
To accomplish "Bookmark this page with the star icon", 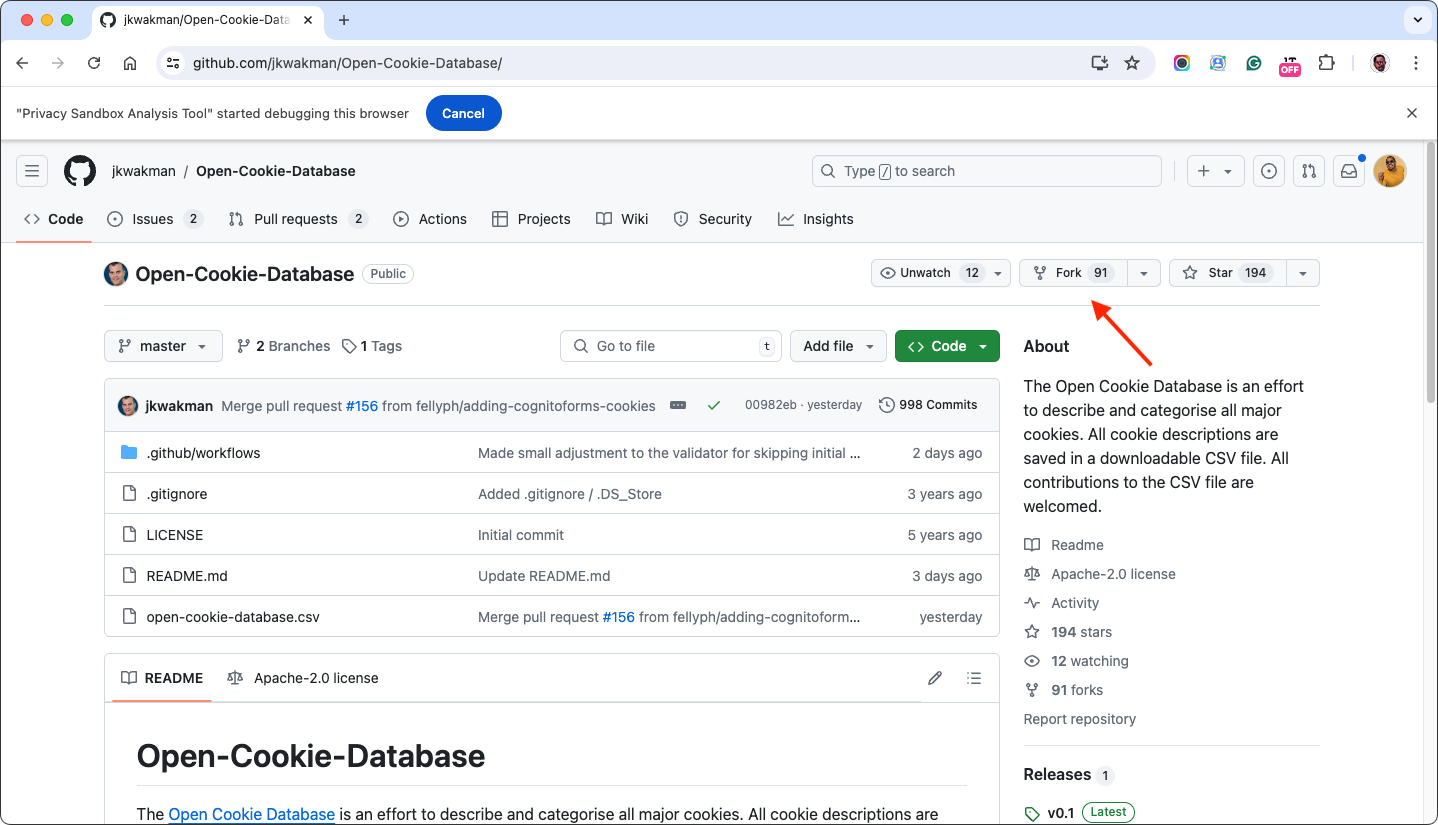I will pos(1132,63).
